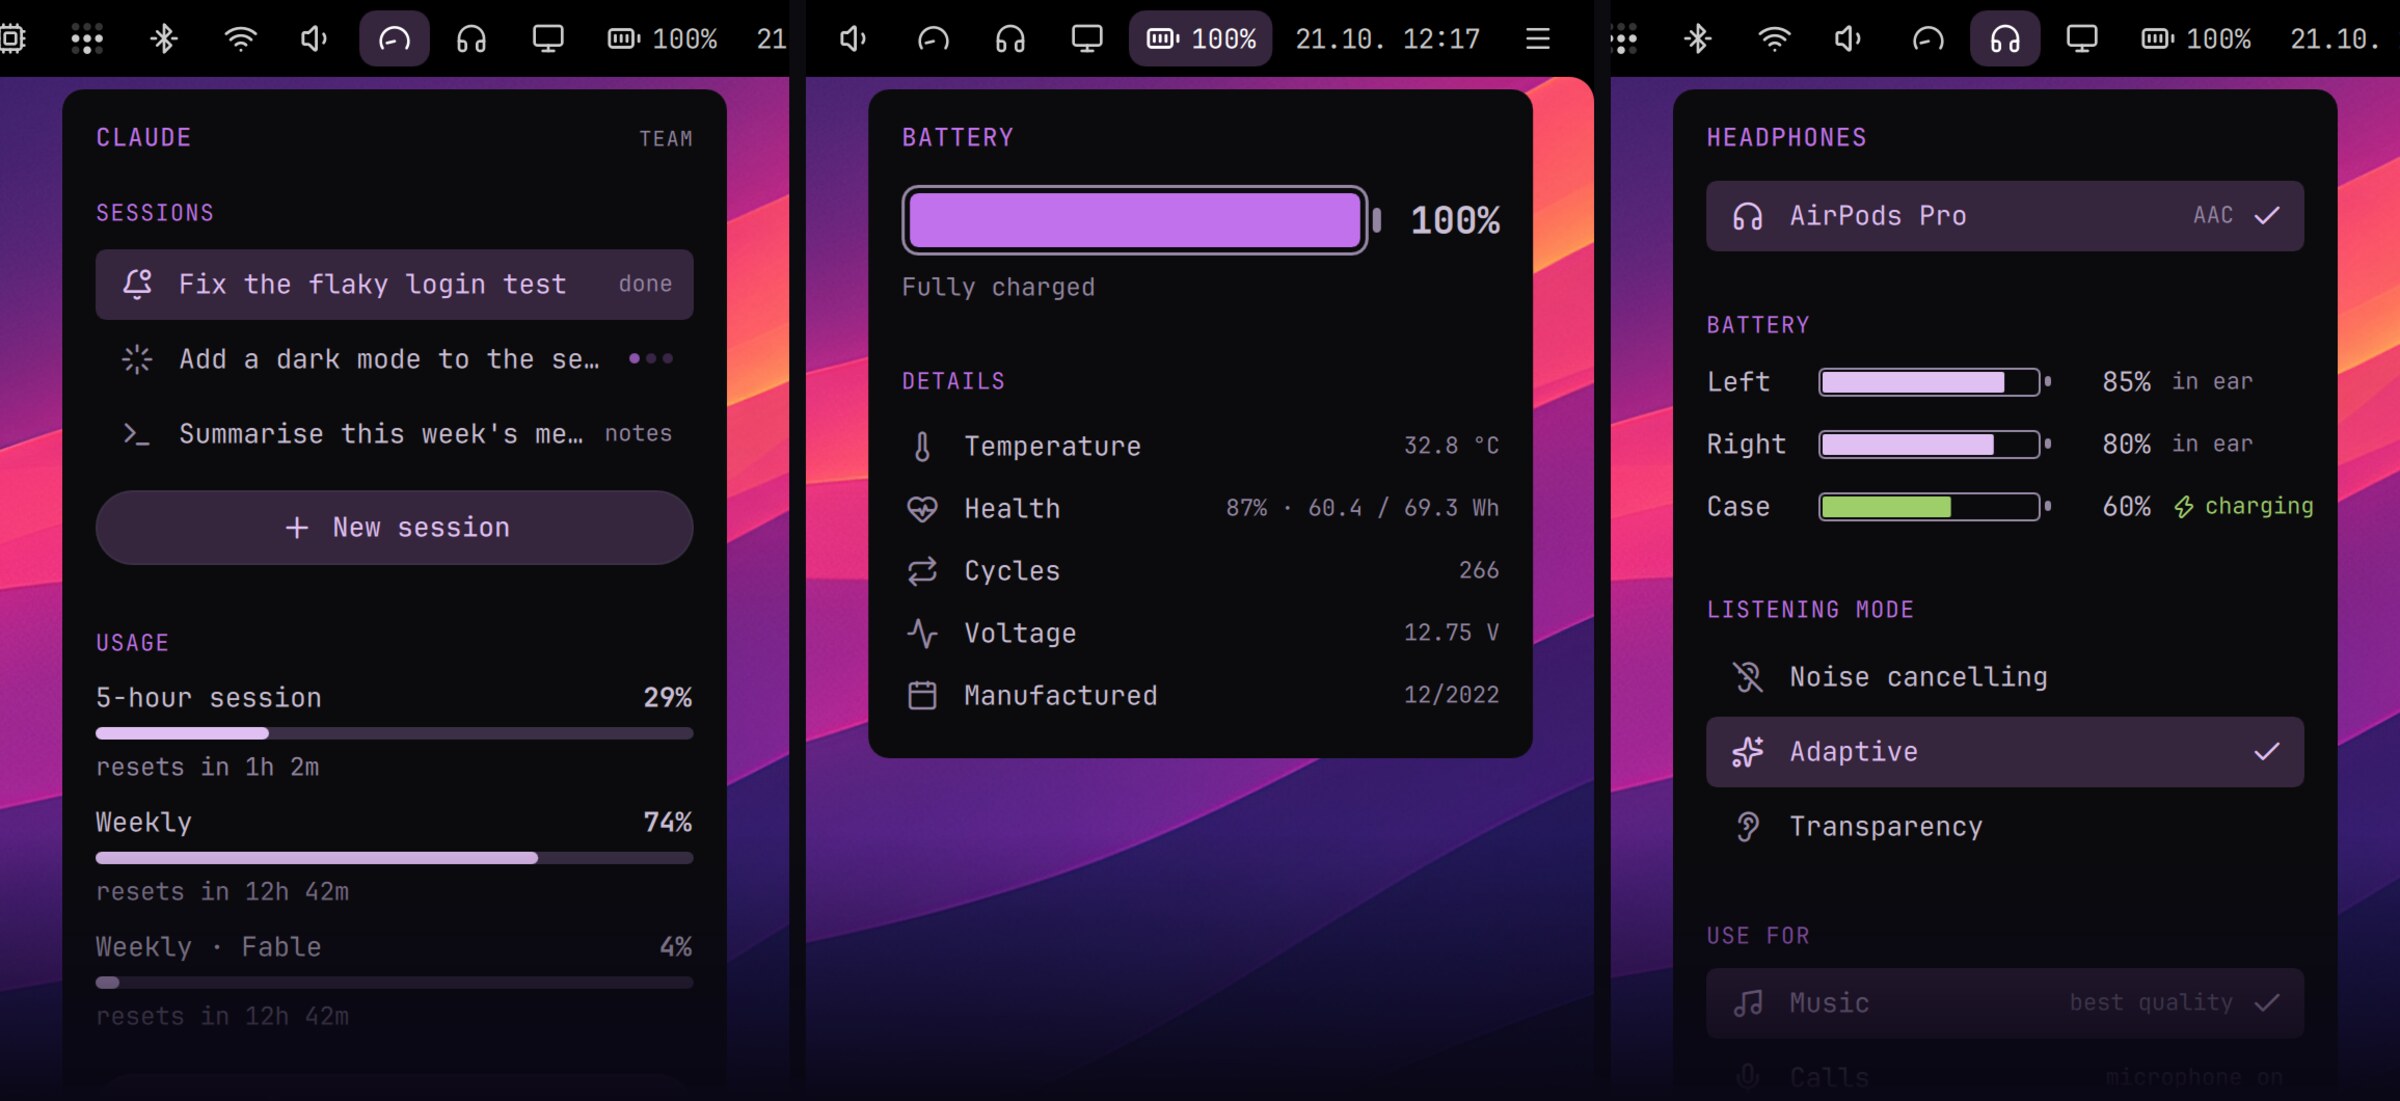Click the highlighted headphones icon above the Headphones panel

[2004, 39]
